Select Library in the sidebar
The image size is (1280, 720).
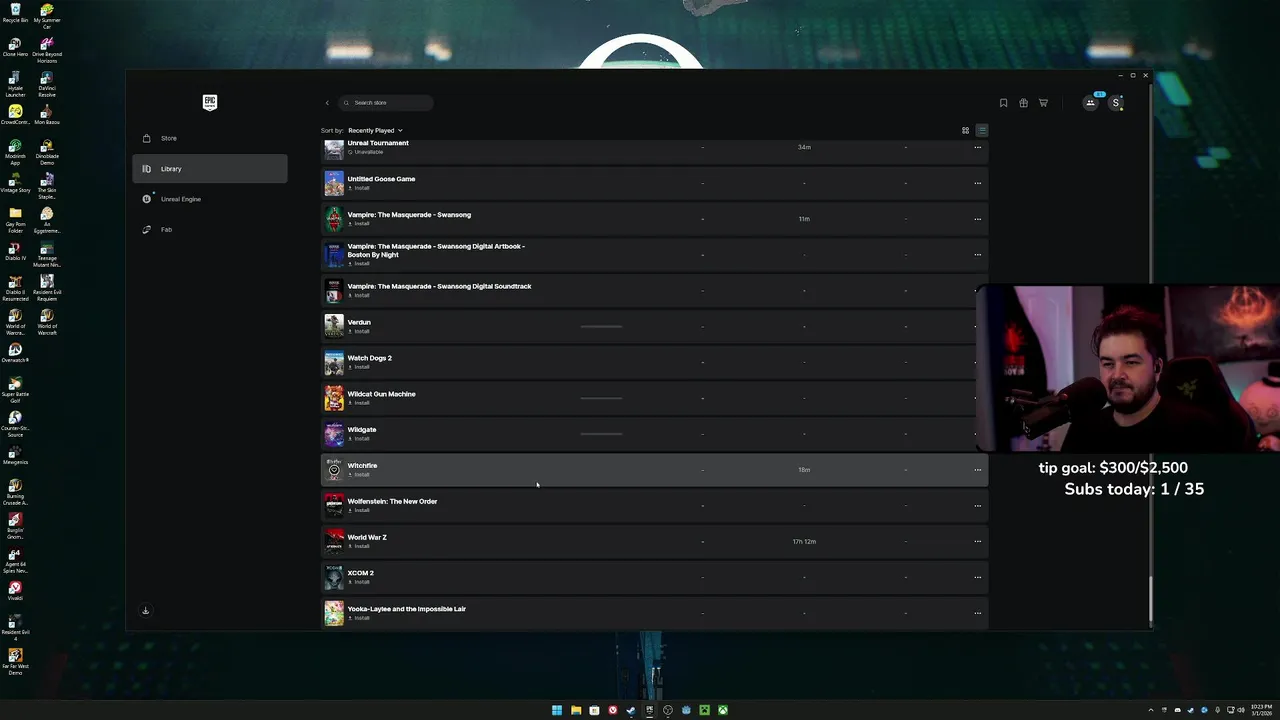click(x=210, y=169)
